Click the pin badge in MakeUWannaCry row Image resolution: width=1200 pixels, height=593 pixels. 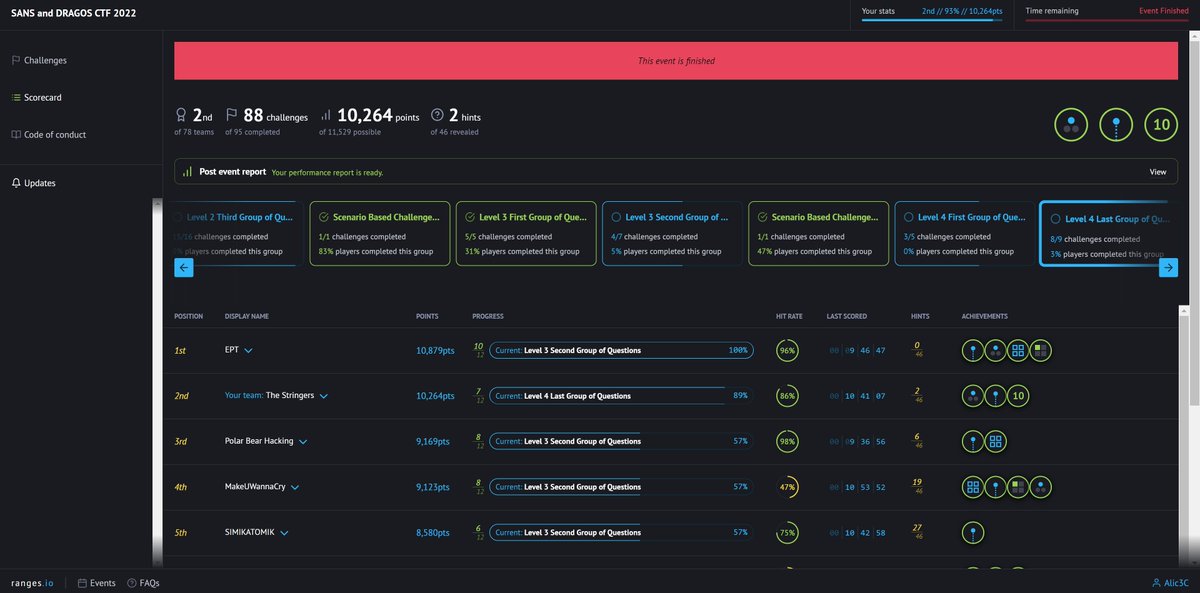[995, 487]
